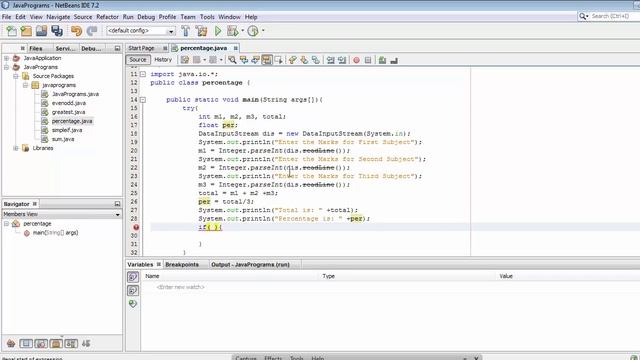Select main(String[] args) in Navigator
The image size is (640, 360).
point(56,233)
